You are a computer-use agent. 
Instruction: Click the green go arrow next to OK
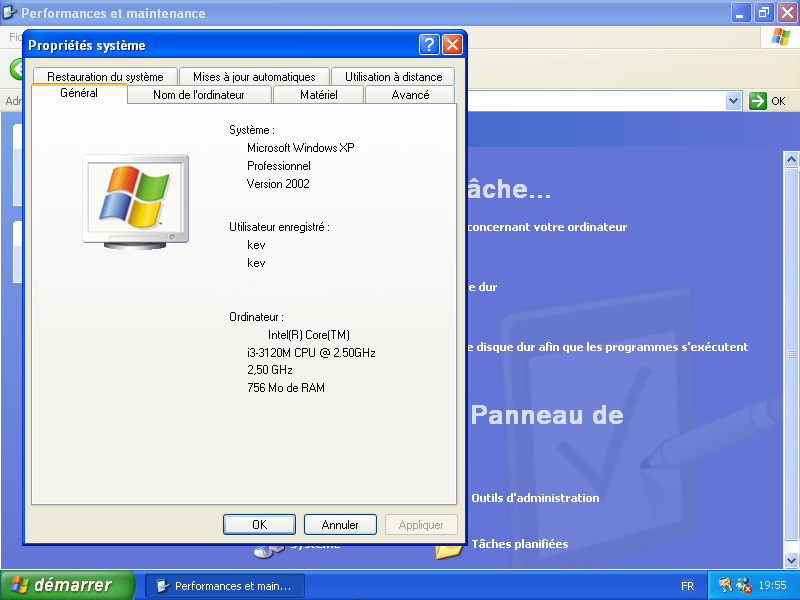pyautogui.click(x=758, y=101)
